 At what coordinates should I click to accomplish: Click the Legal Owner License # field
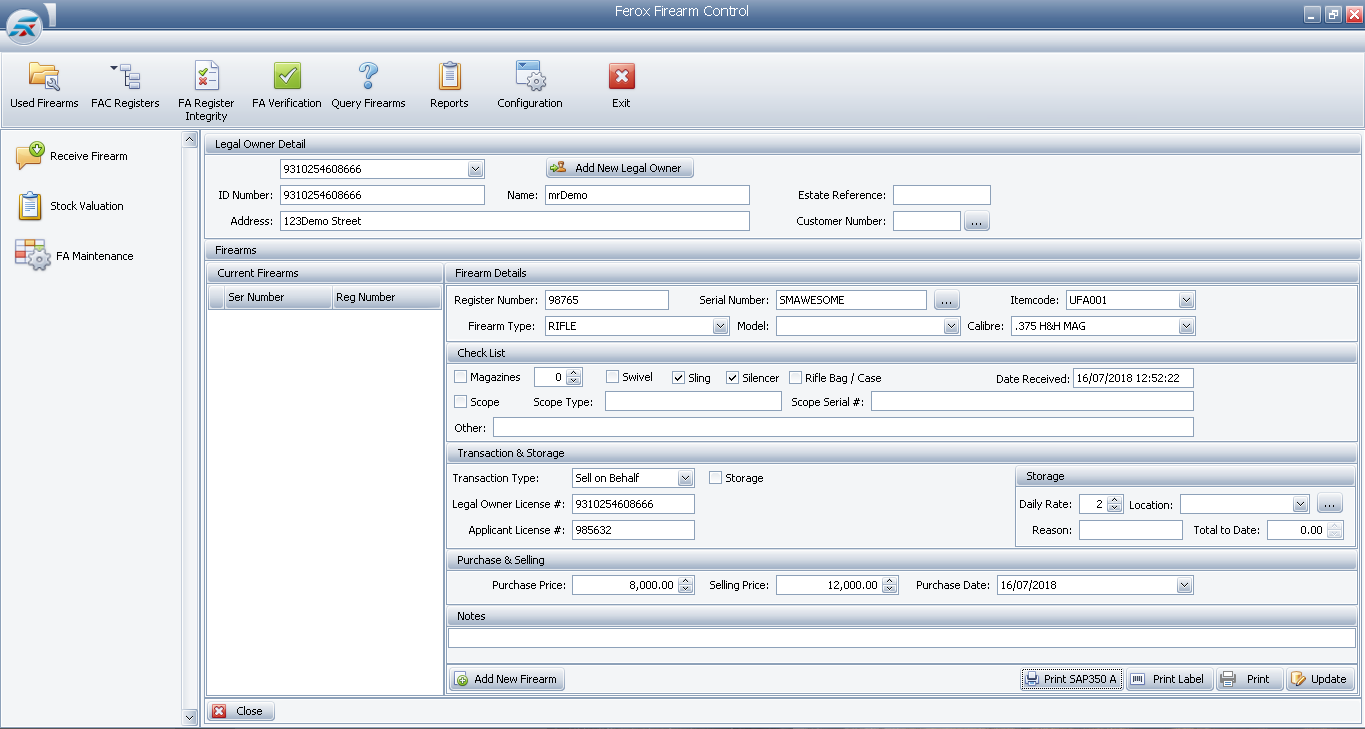(633, 504)
